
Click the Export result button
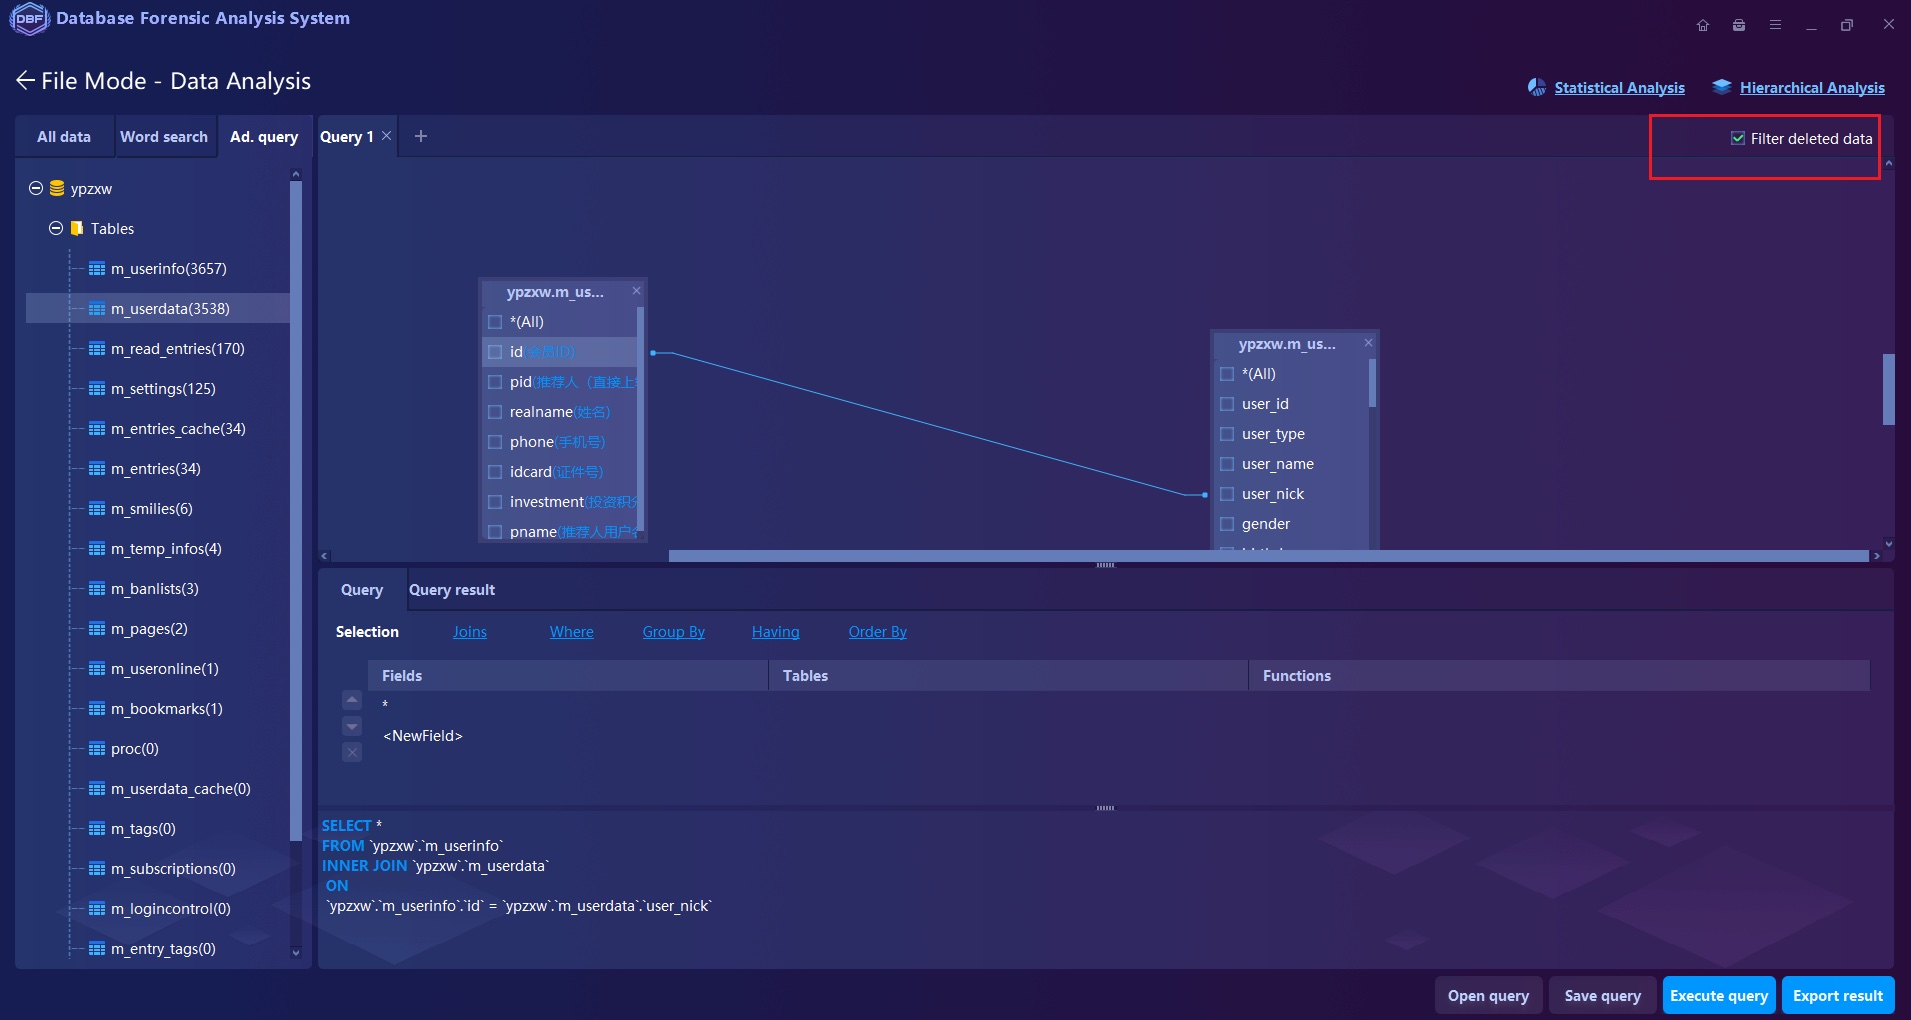1836,995
